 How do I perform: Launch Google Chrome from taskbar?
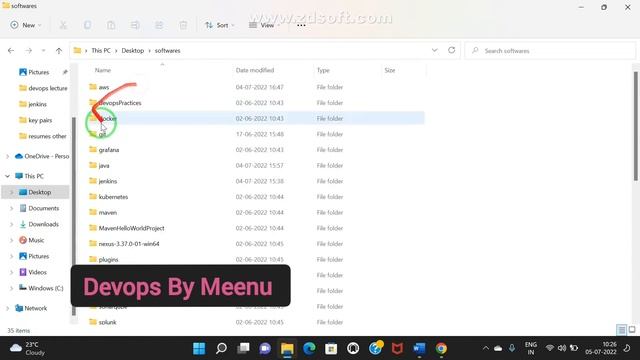[x=441, y=348]
